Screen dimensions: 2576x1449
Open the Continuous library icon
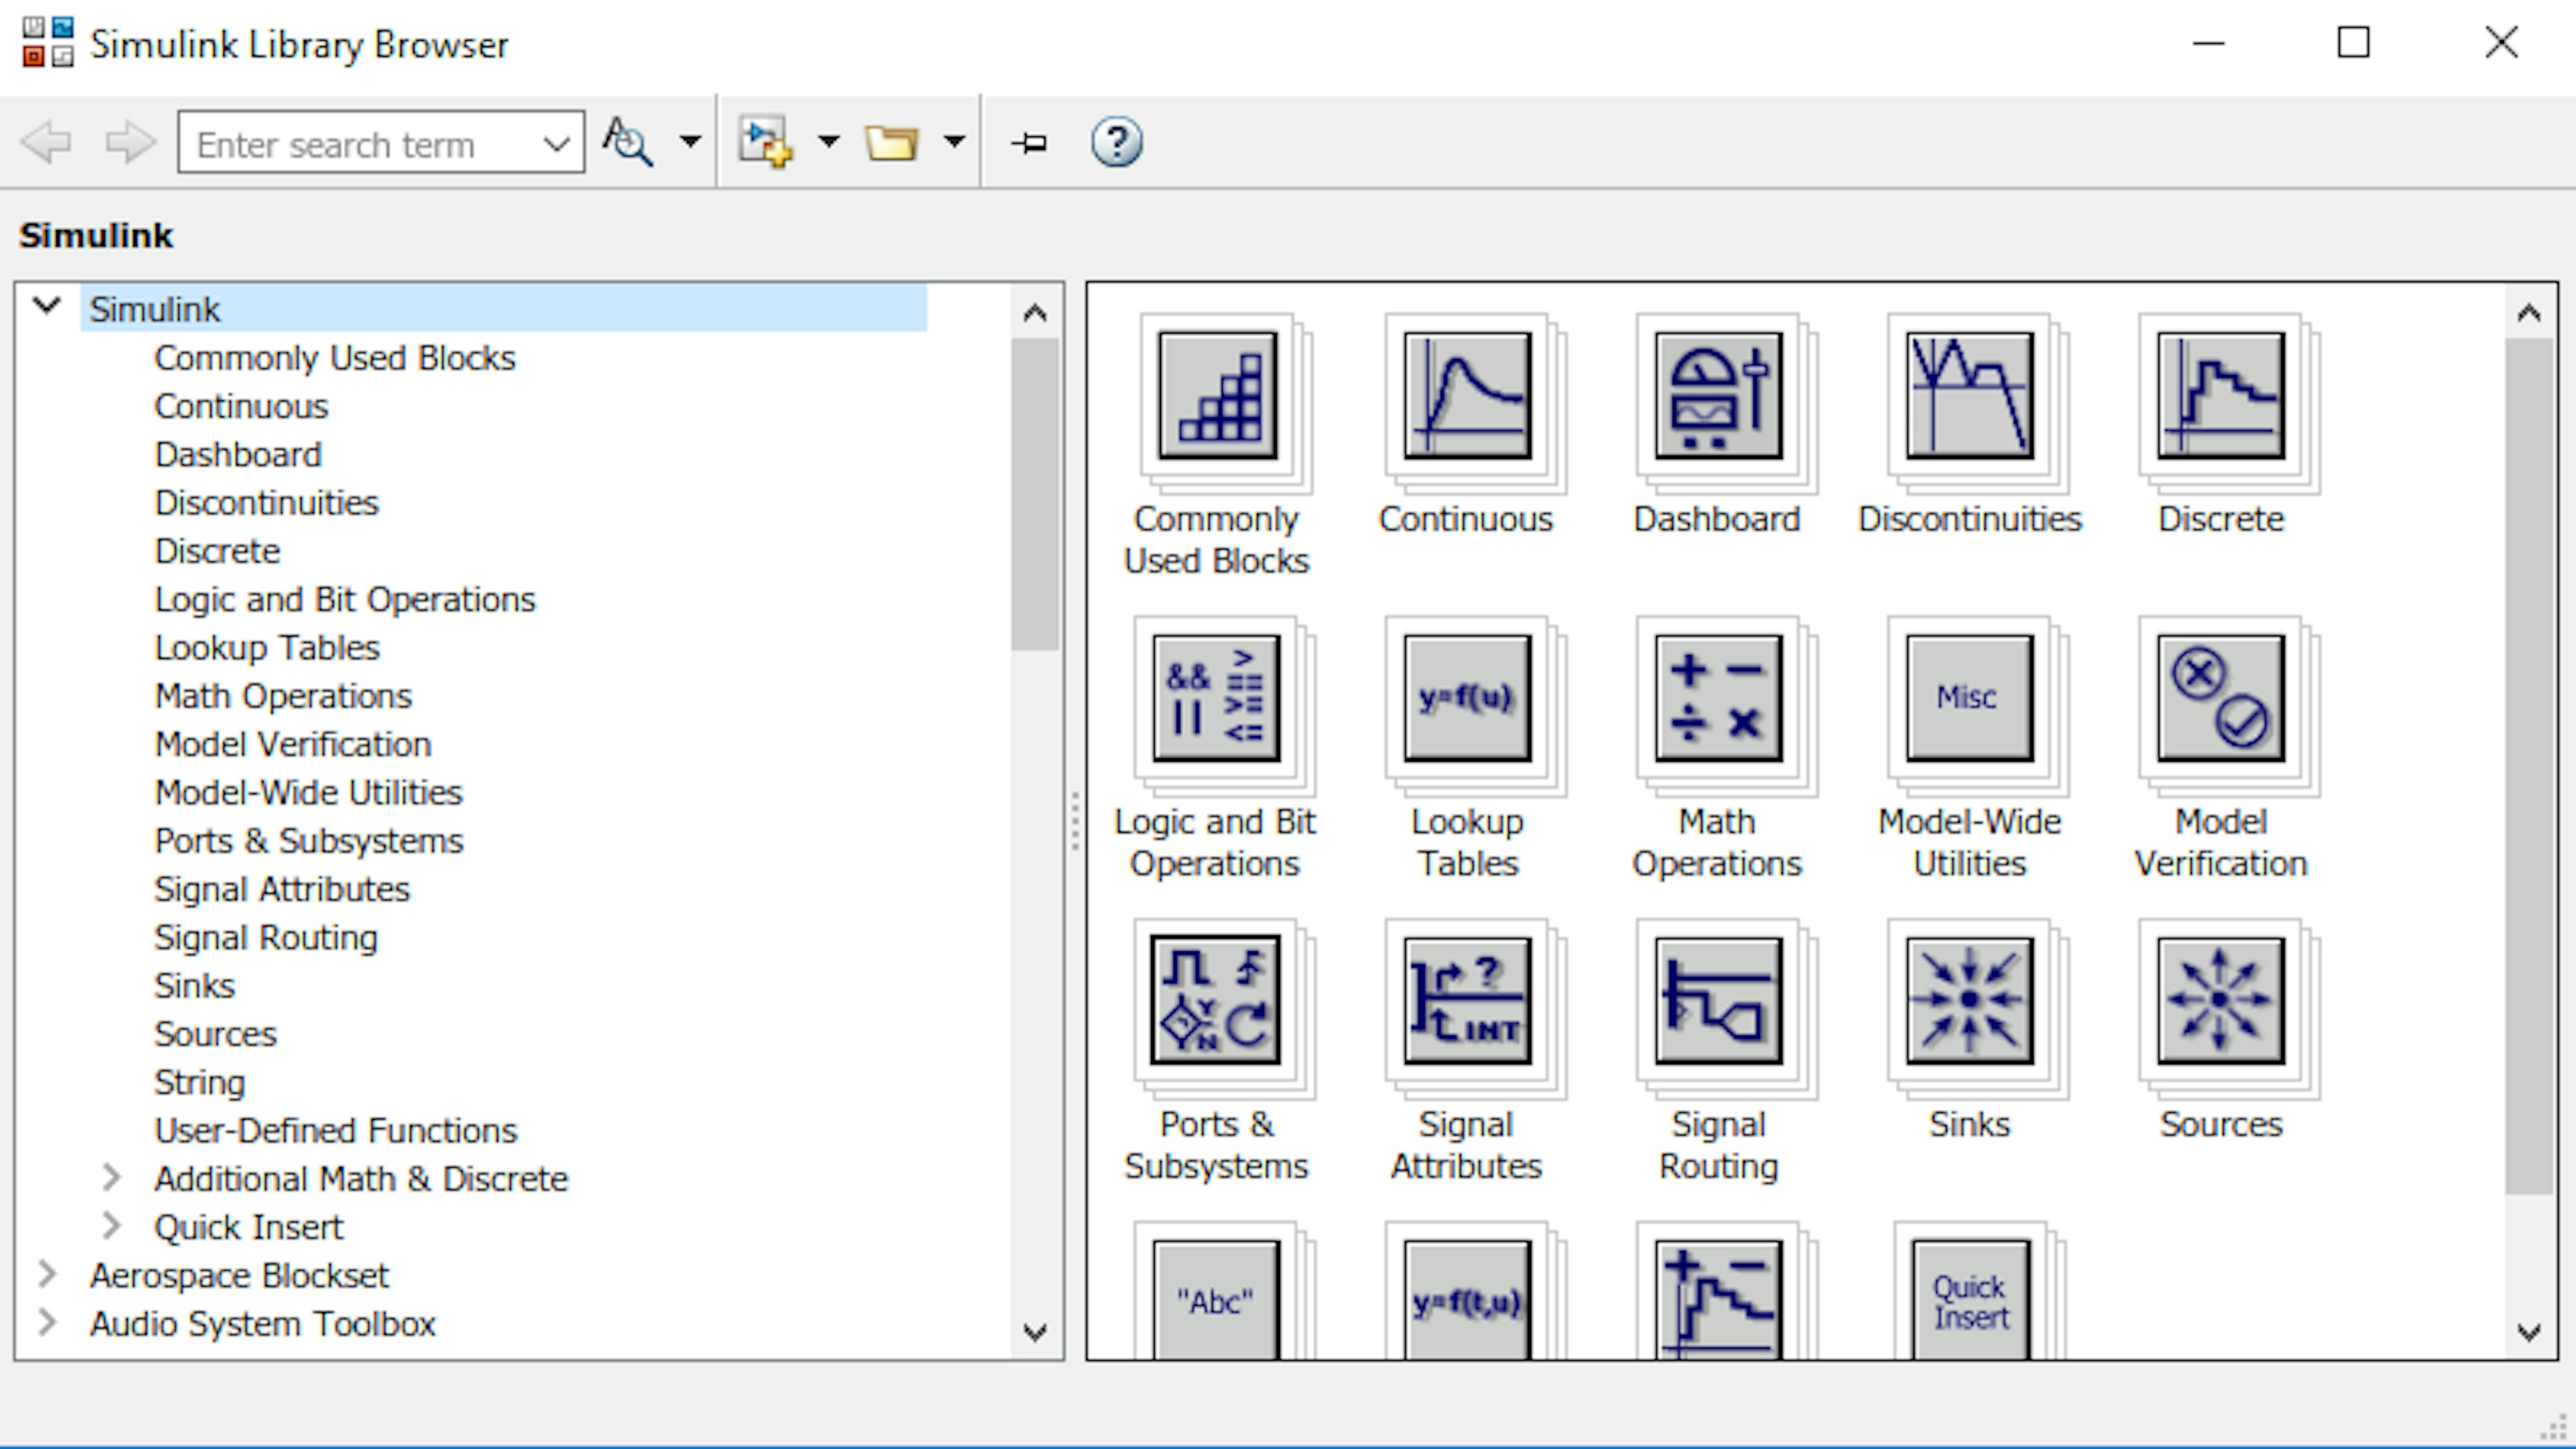click(x=1467, y=396)
